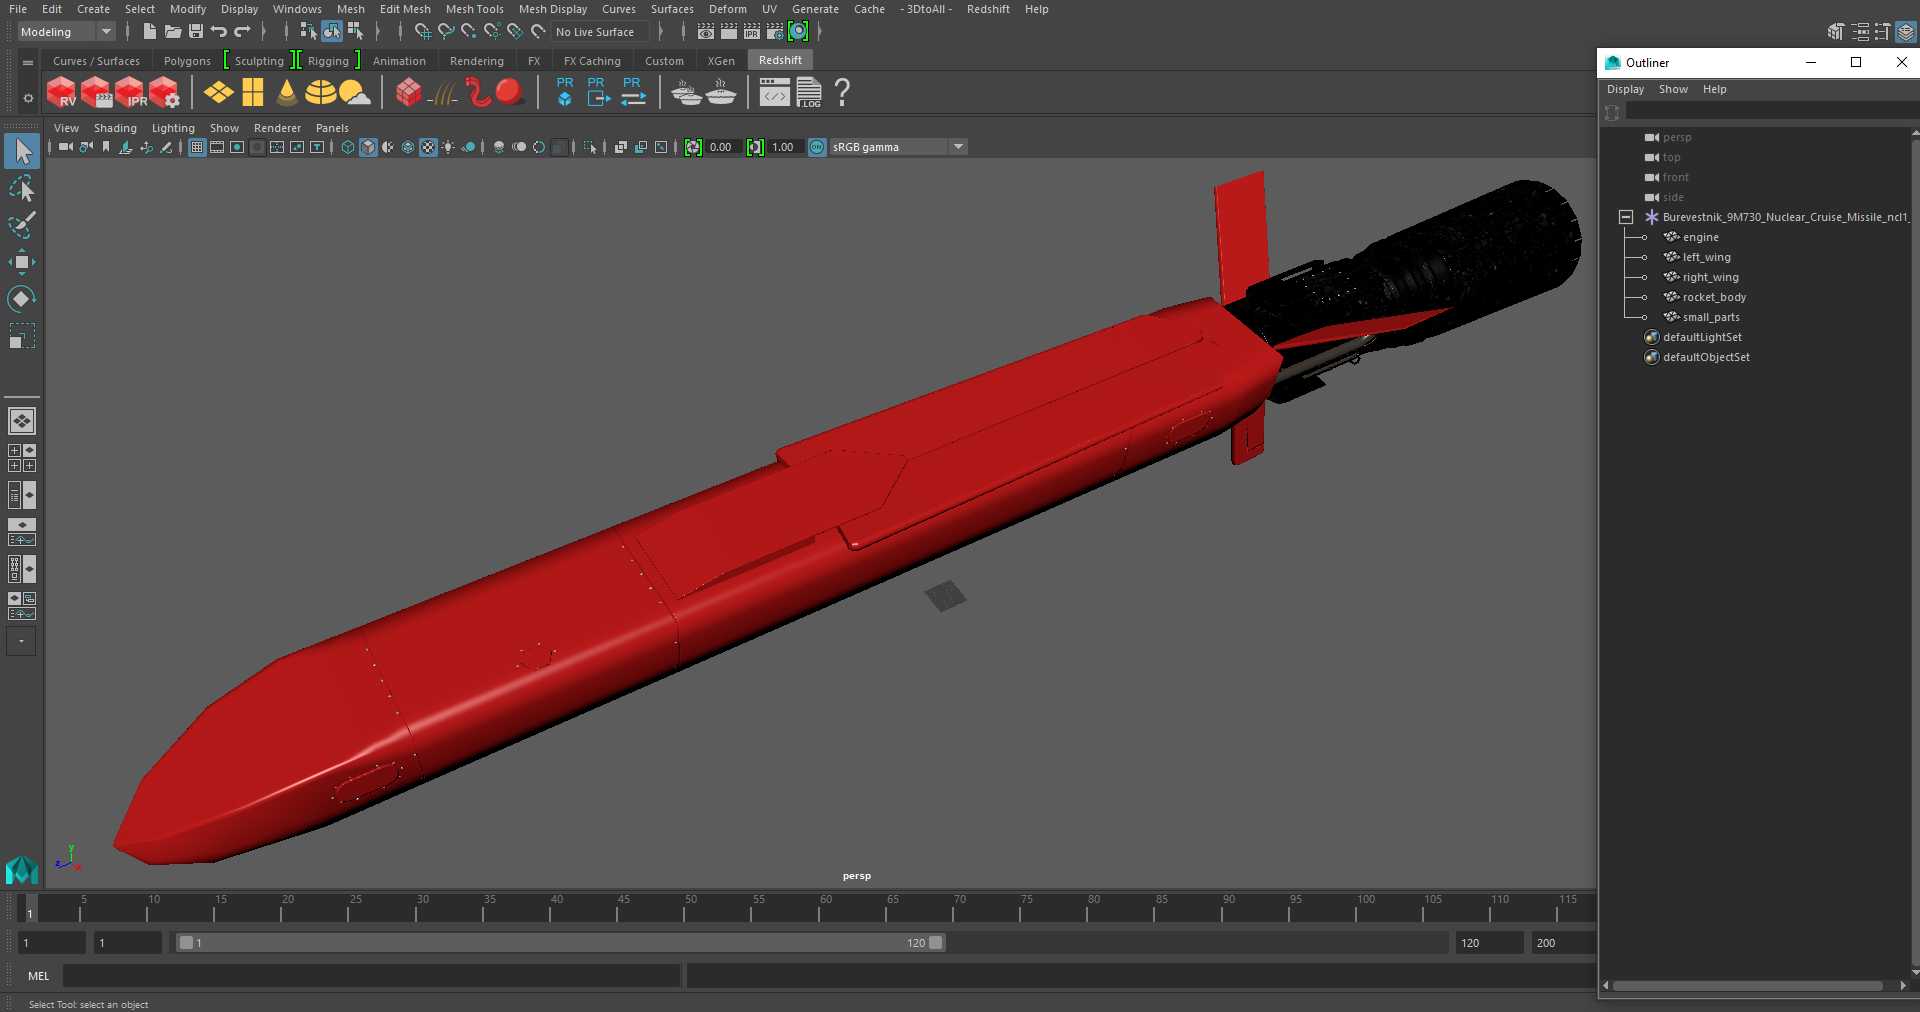Create Redshift portal light grid icon

coord(253,93)
